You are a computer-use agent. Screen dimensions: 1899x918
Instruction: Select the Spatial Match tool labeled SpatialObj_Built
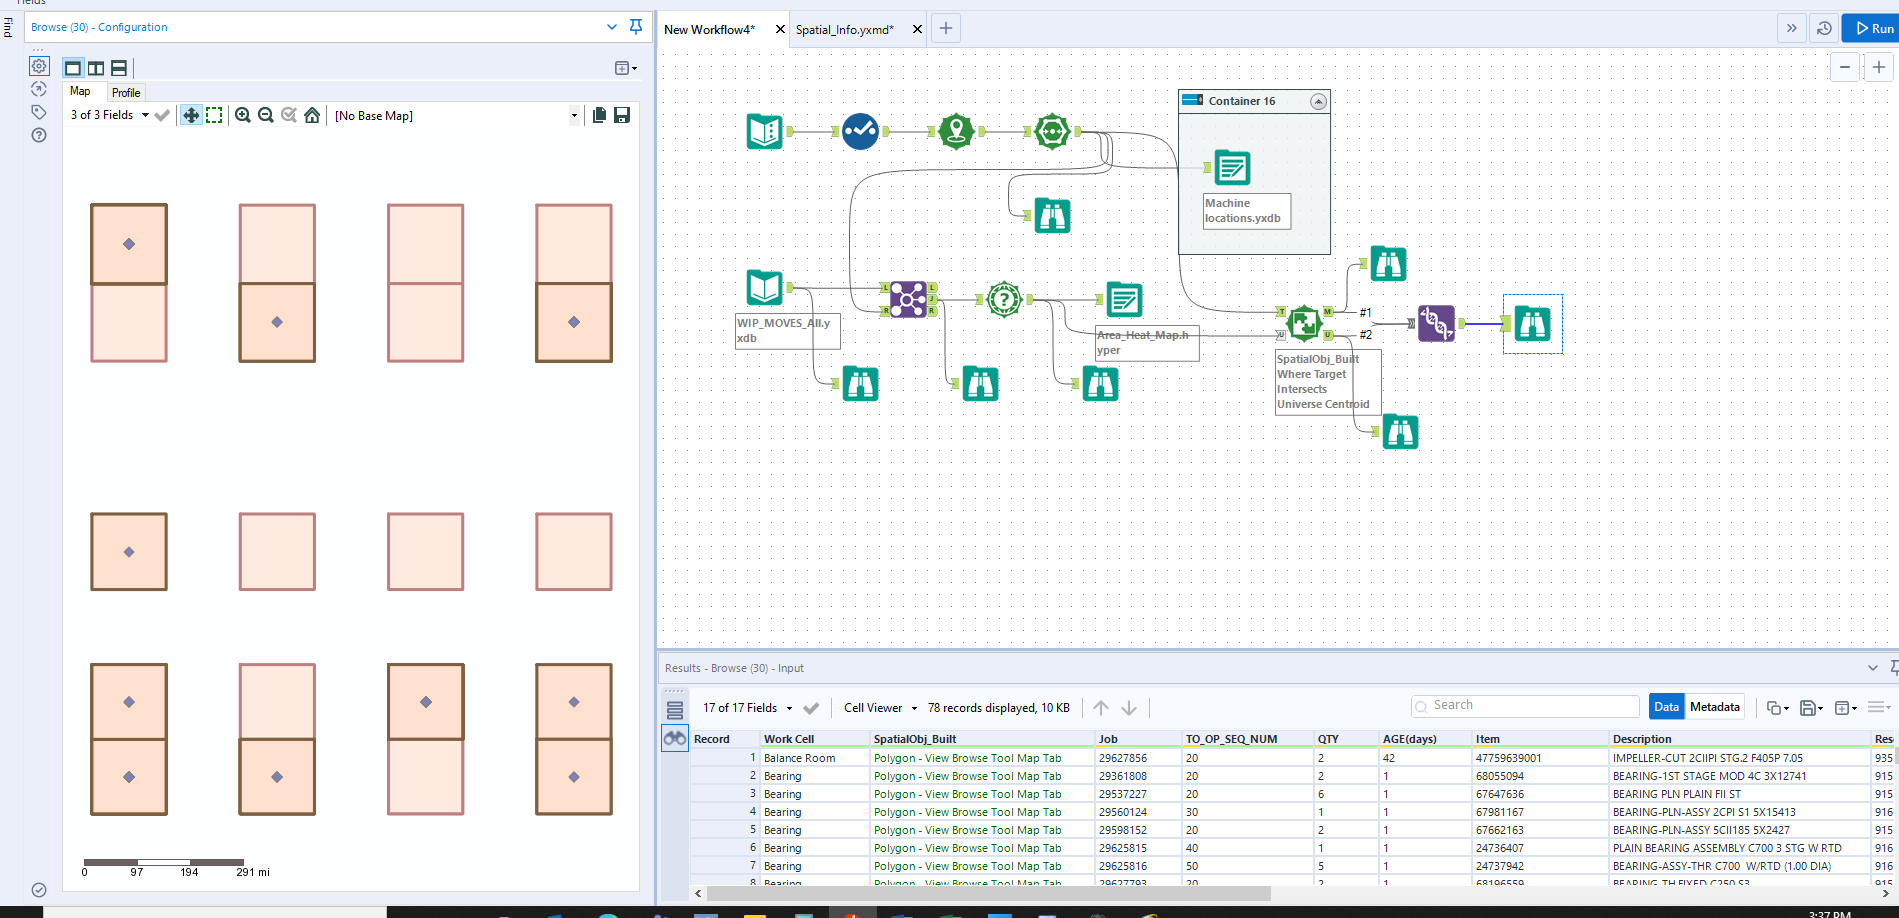tap(1304, 323)
